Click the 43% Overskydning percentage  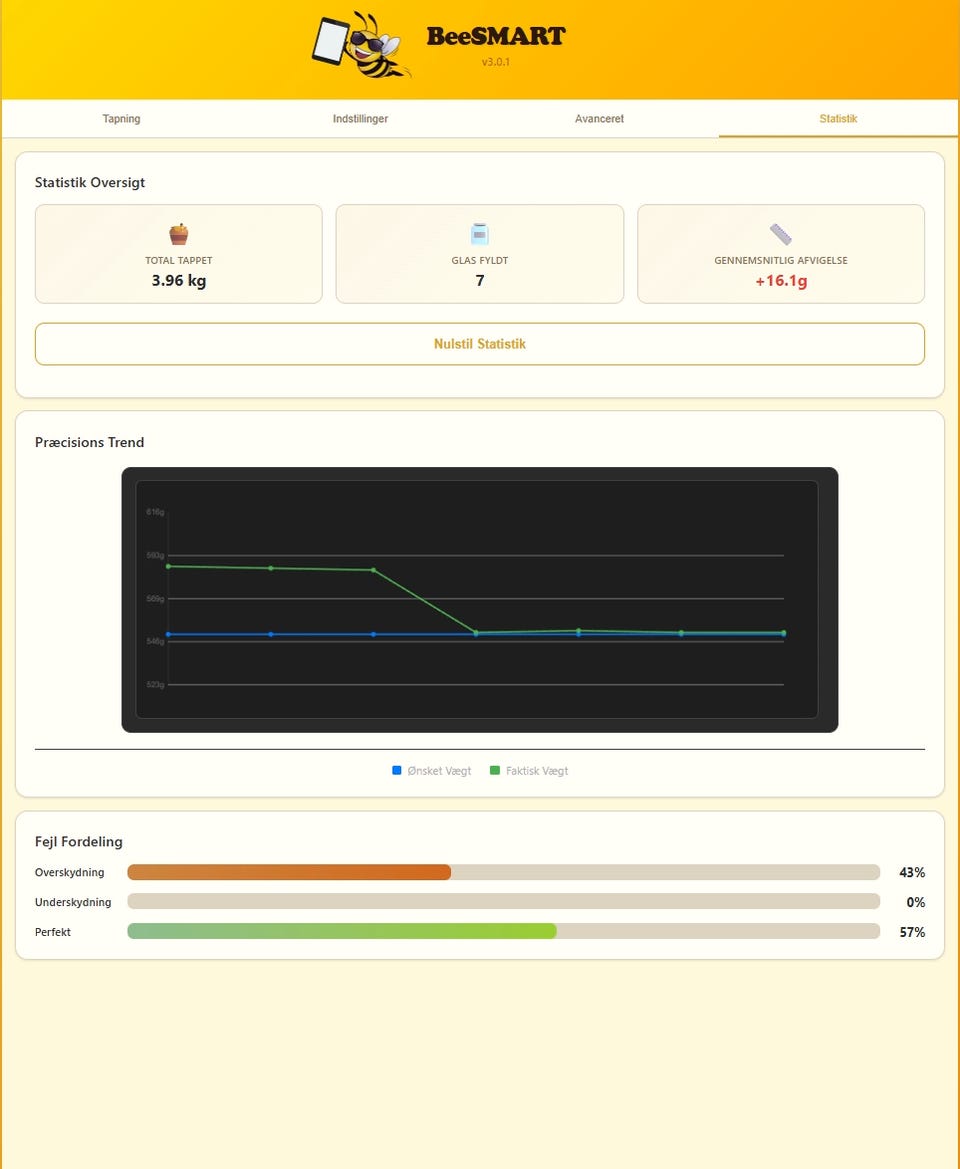[x=912, y=872]
